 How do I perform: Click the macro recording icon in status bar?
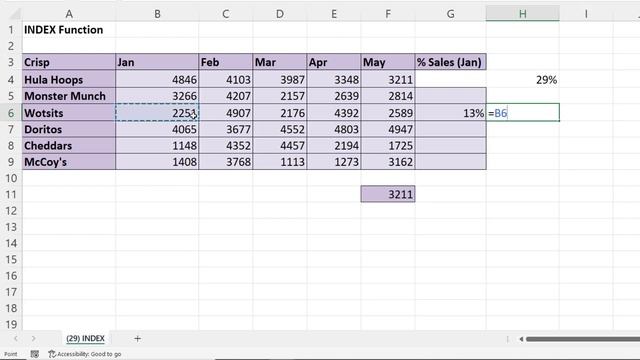point(35,354)
